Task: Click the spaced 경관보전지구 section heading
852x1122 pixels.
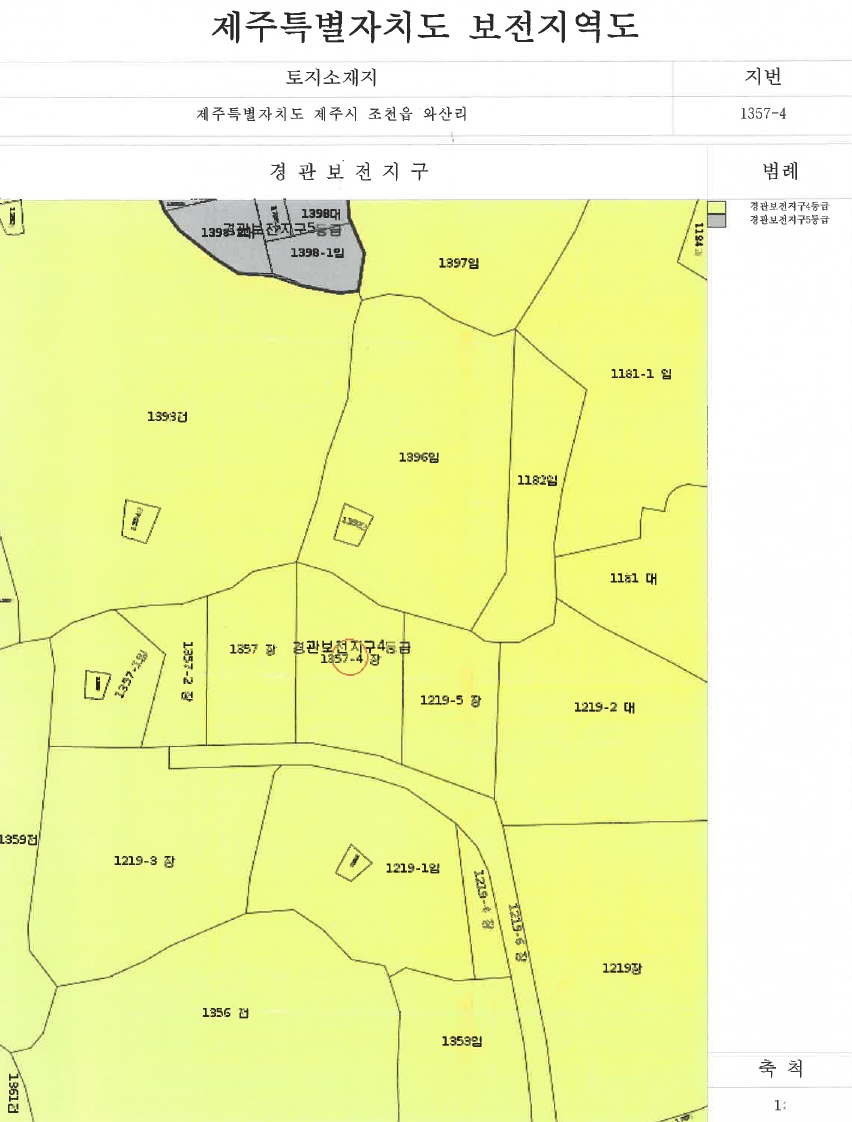Action: [x=349, y=171]
